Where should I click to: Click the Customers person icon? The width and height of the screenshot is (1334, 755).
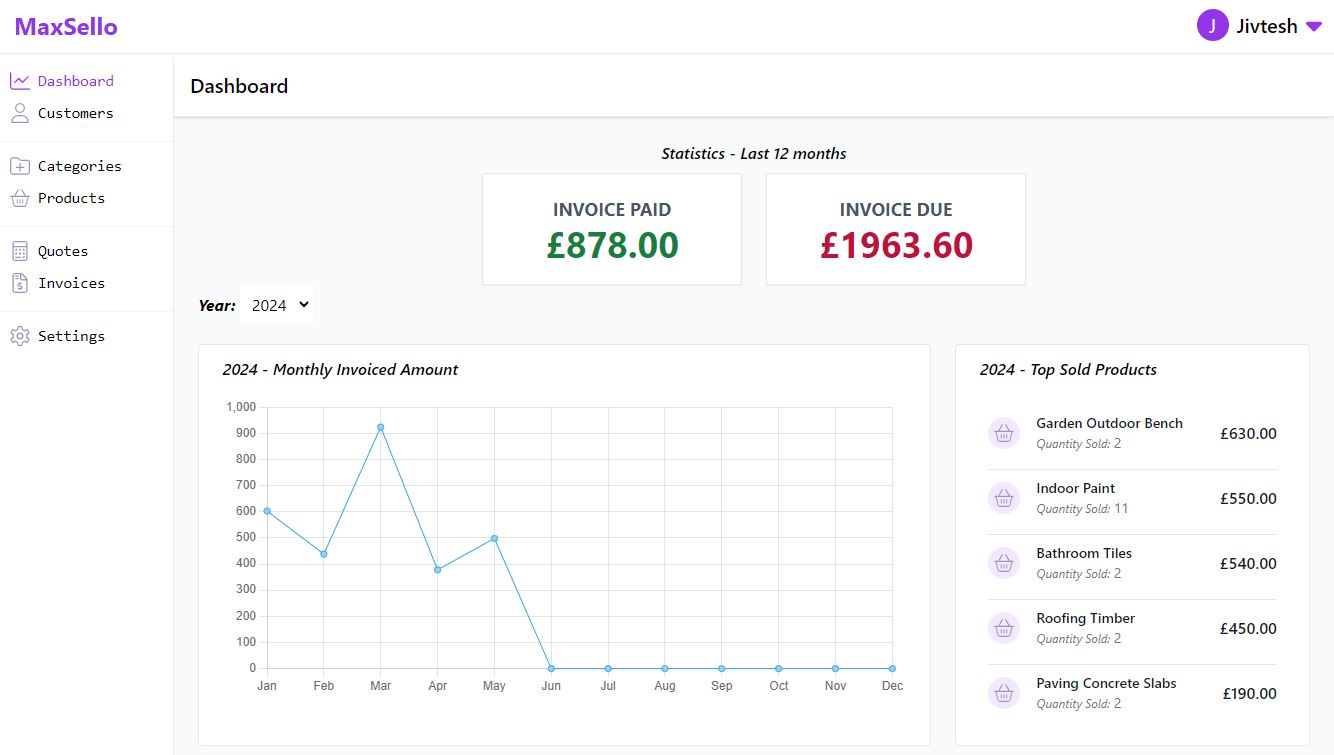coord(20,113)
